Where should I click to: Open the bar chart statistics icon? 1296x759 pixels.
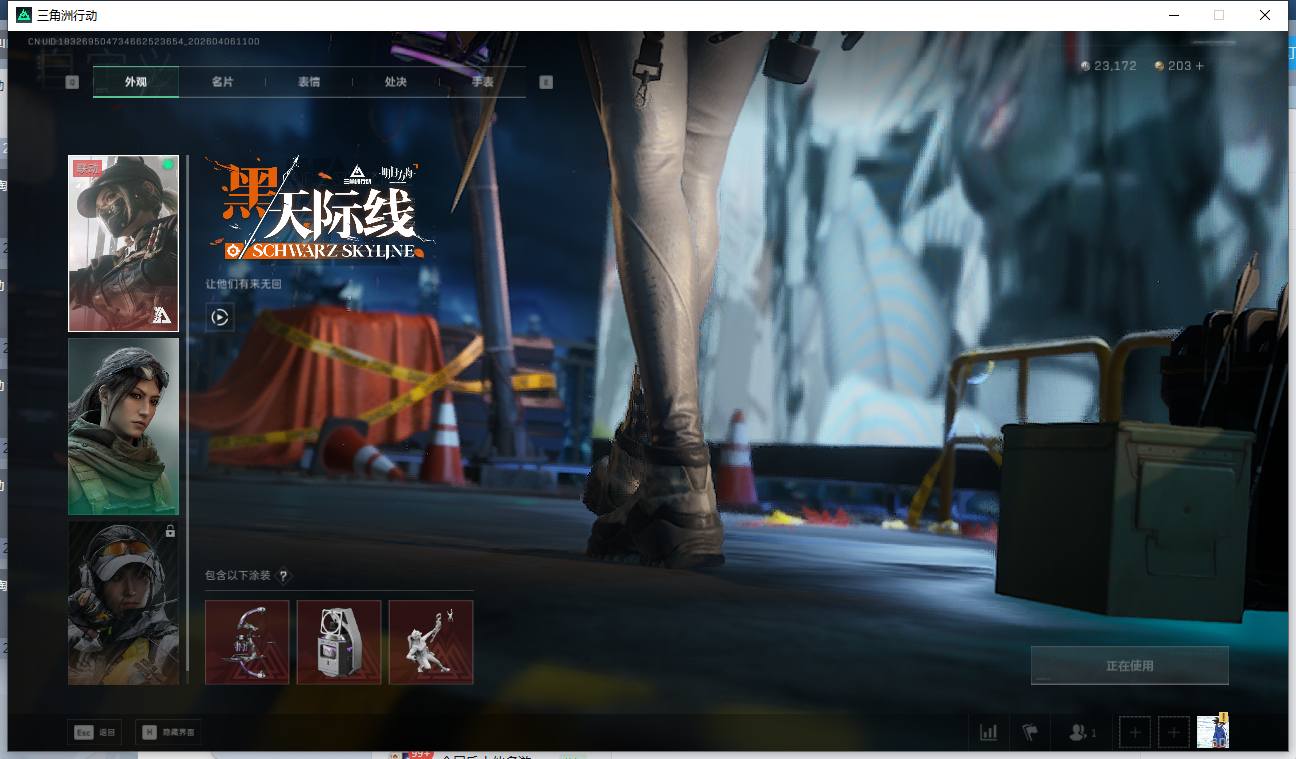coord(989,733)
